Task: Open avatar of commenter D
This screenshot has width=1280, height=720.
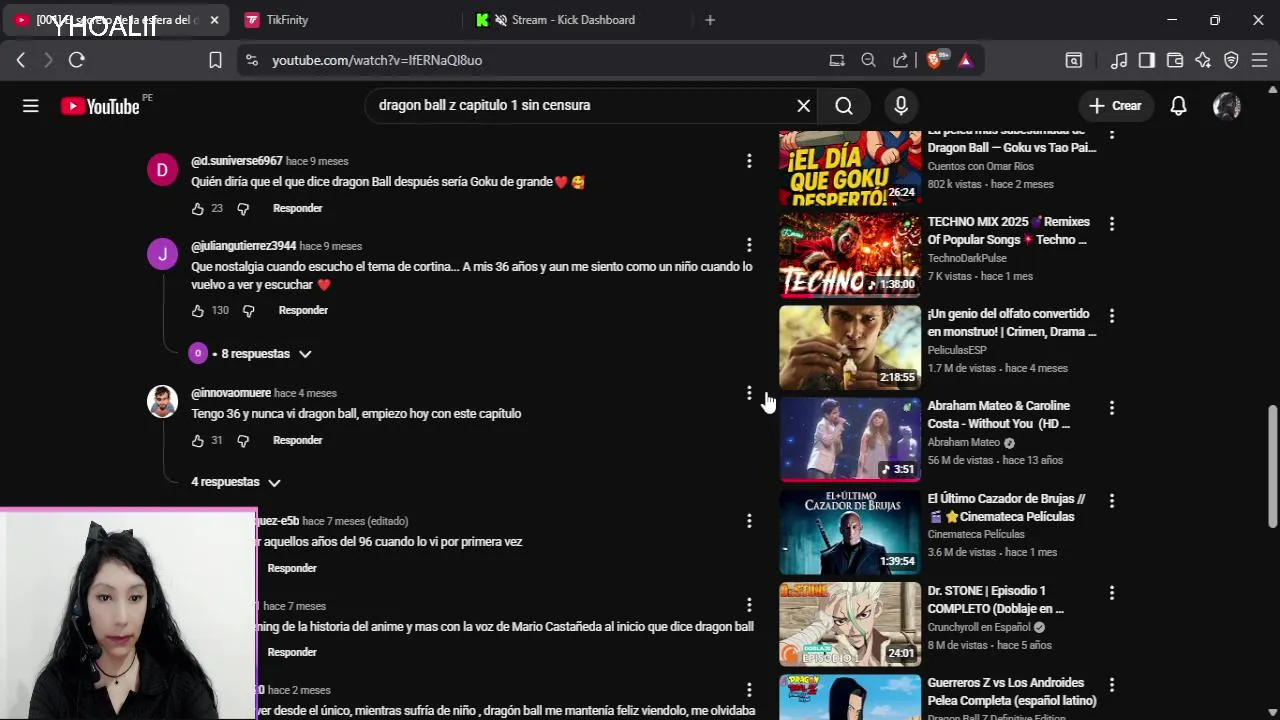Action: pyautogui.click(x=162, y=170)
